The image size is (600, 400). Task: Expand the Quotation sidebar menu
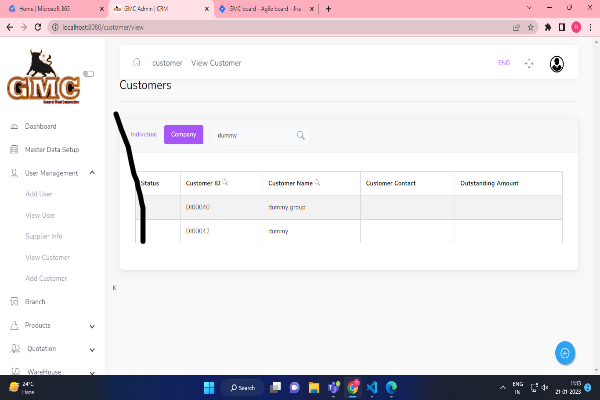[92, 349]
